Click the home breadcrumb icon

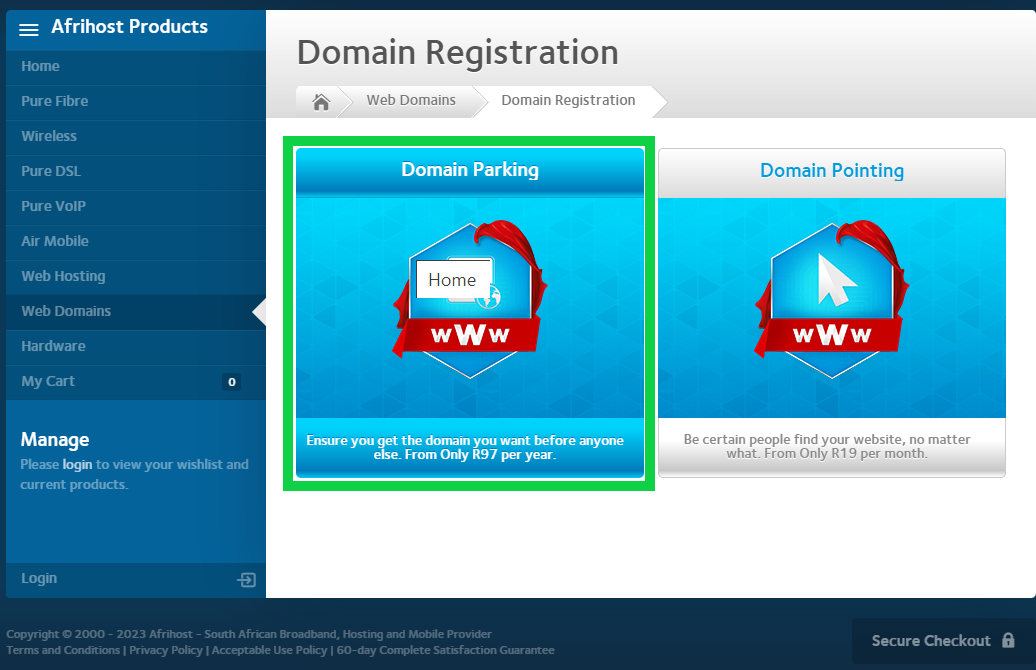point(321,101)
